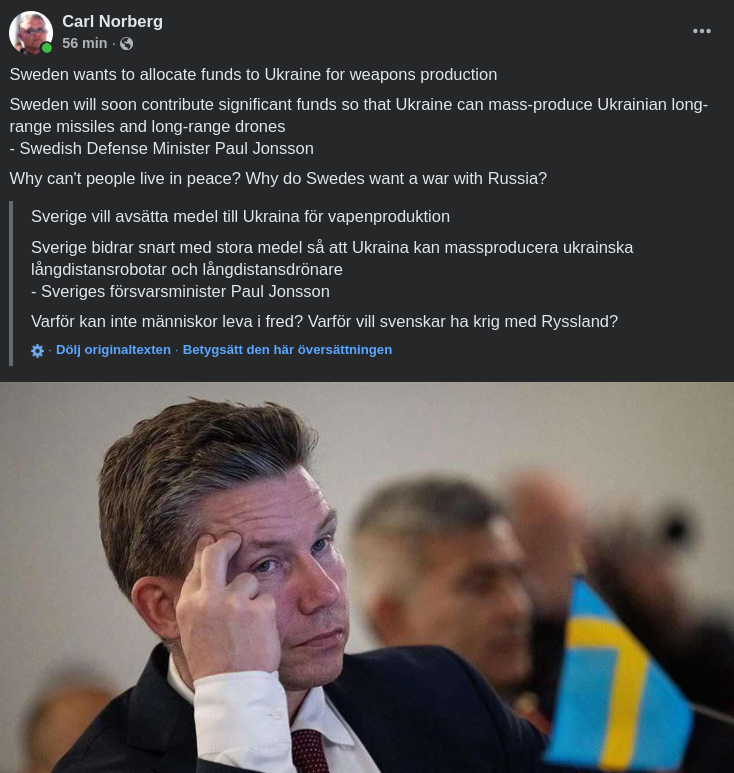Open the three-dot post options menu
This screenshot has width=734, height=773.
pyautogui.click(x=701, y=31)
